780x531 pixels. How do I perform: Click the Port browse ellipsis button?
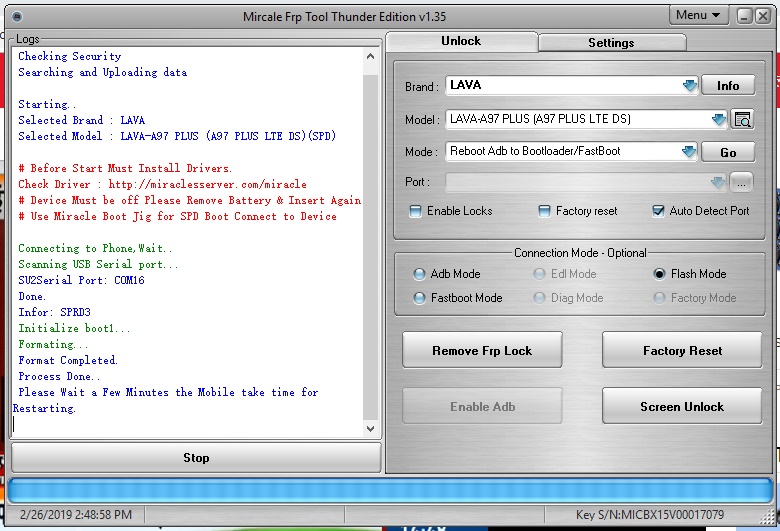[x=741, y=183]
